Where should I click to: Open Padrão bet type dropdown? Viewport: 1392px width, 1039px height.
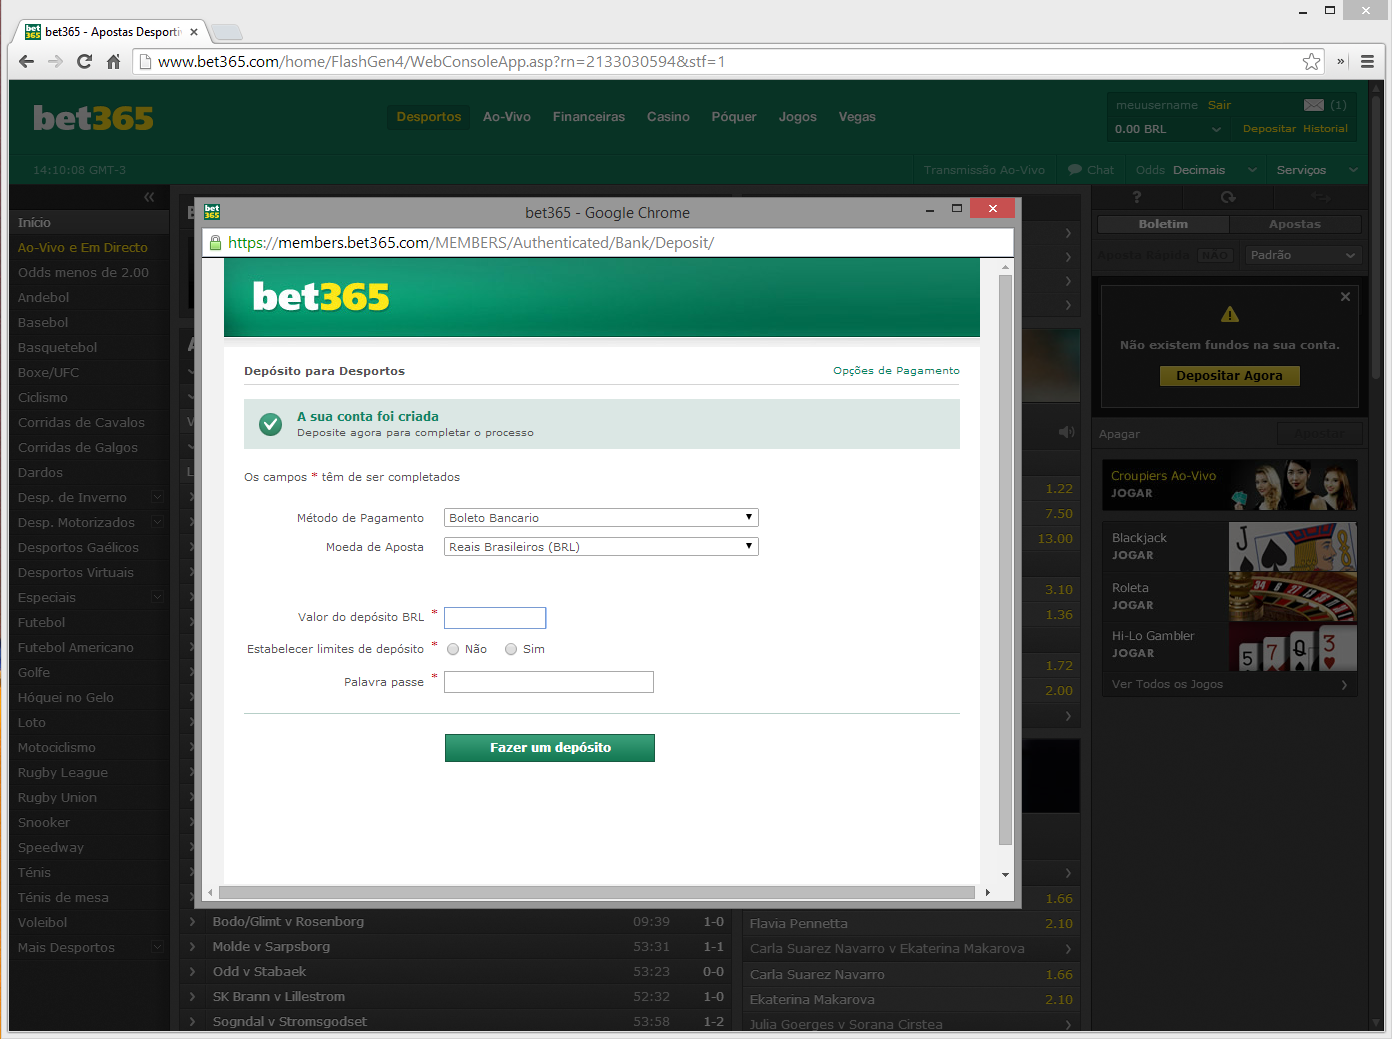coord(1303,255)
